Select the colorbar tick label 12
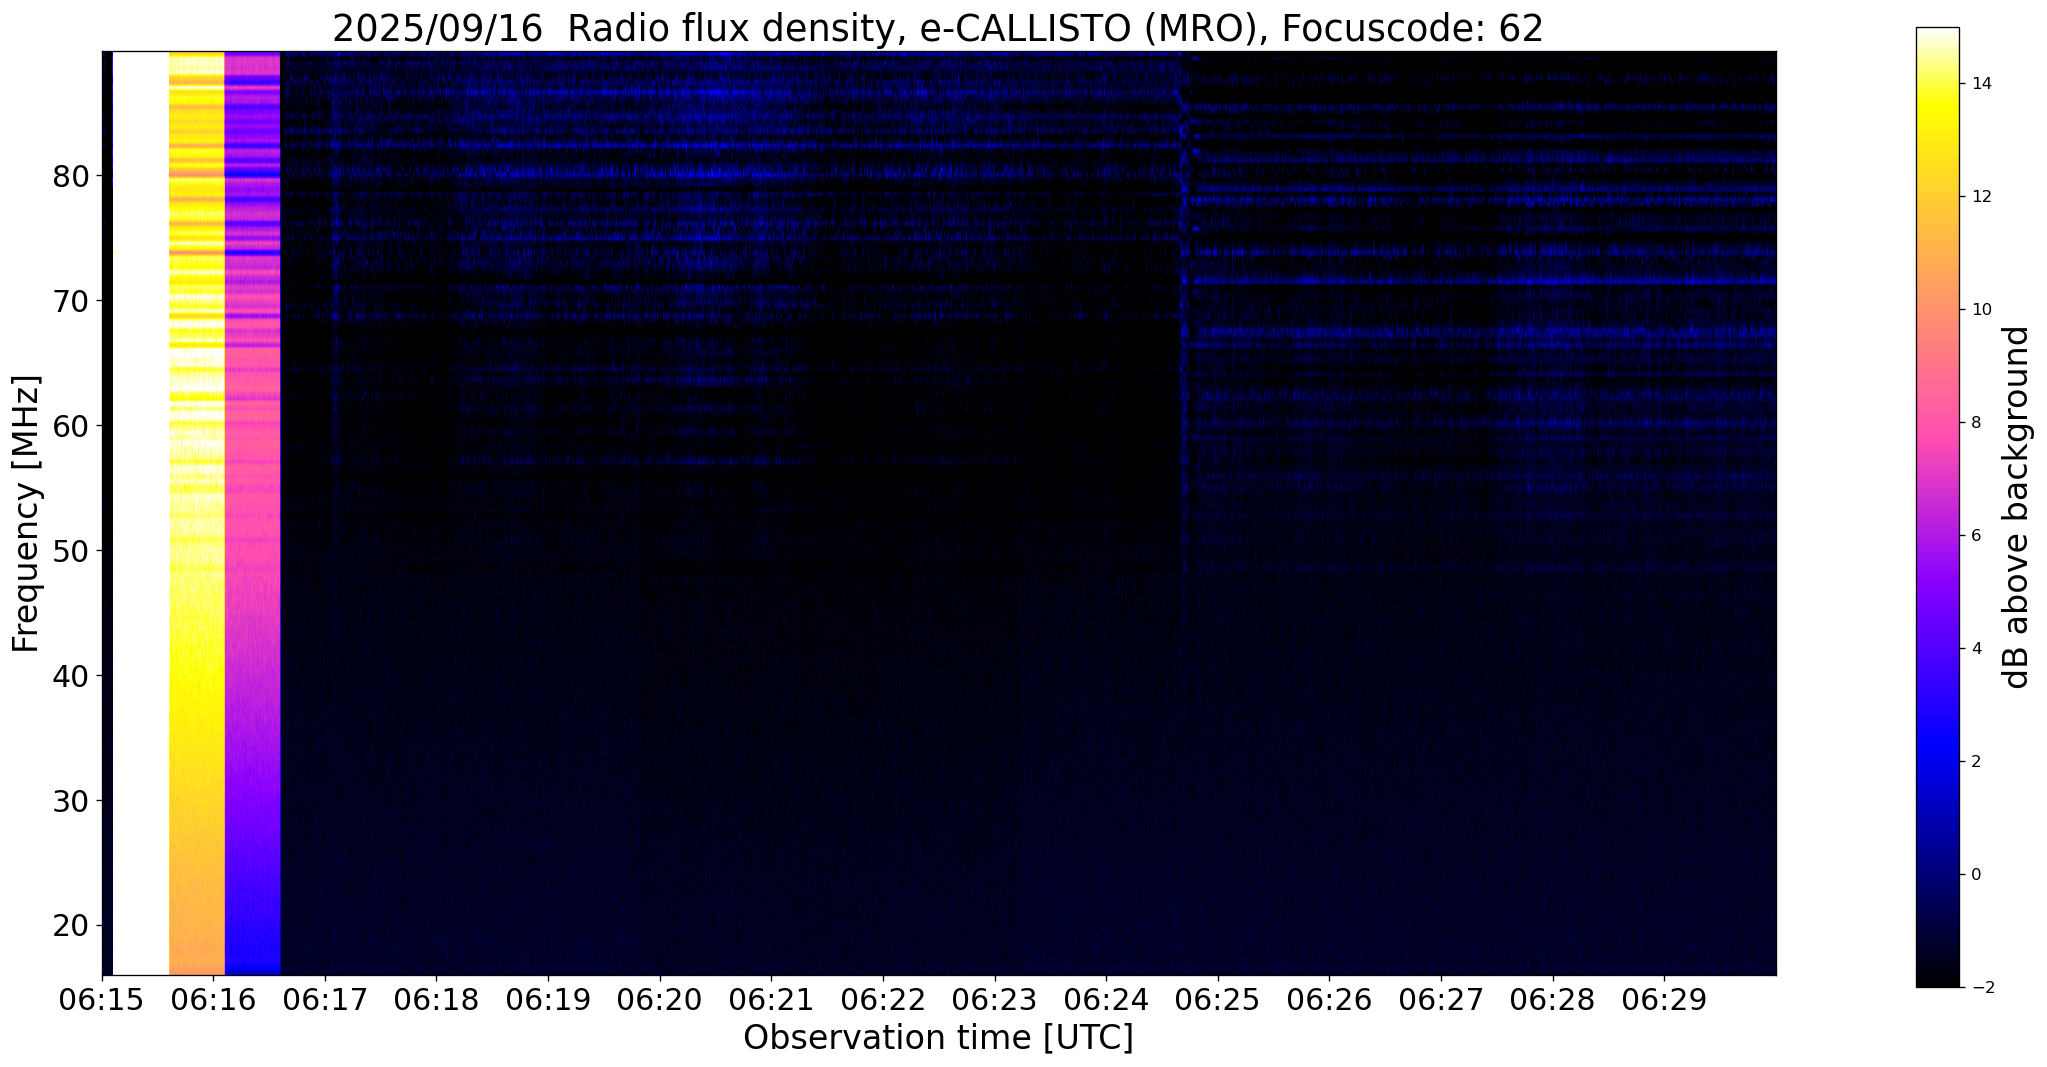This screenshot has height=1067, width=2047. pos(1980,197)
